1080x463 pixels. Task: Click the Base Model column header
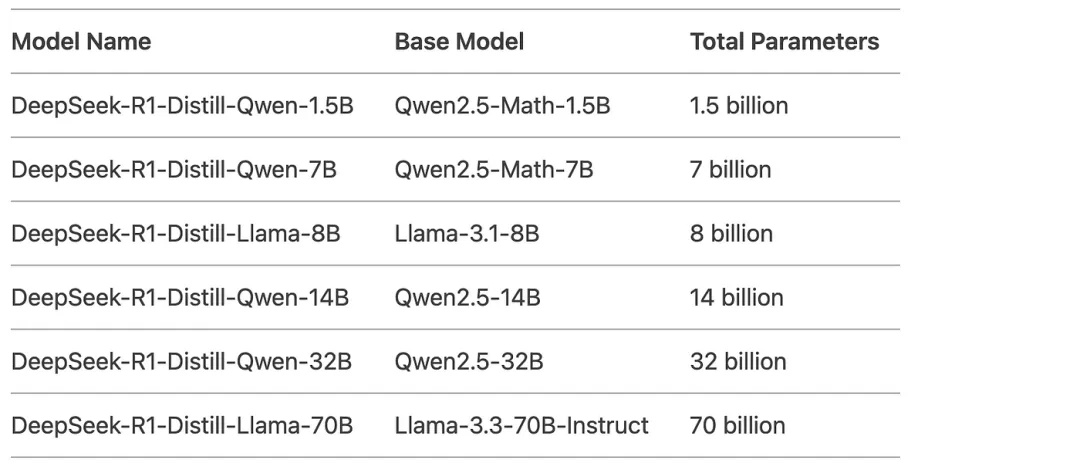pyautogui.click(x=459, y=41)
